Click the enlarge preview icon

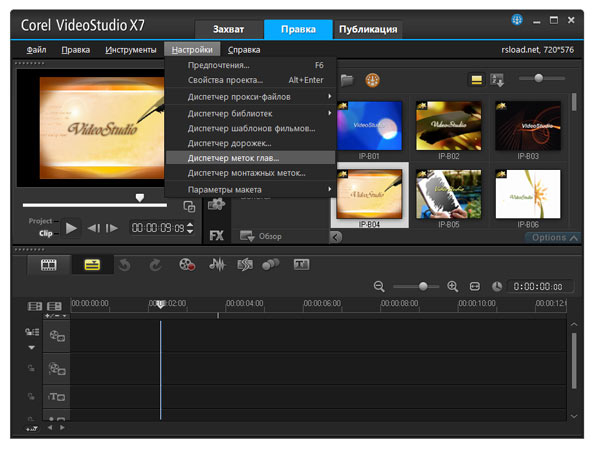pos(189,207)
